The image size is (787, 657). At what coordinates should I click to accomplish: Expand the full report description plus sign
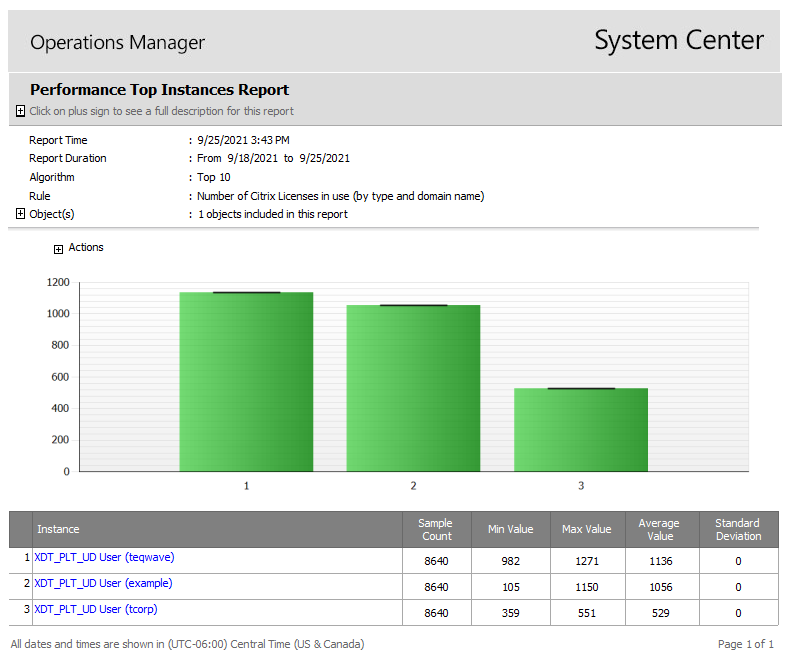pos(20,111)
